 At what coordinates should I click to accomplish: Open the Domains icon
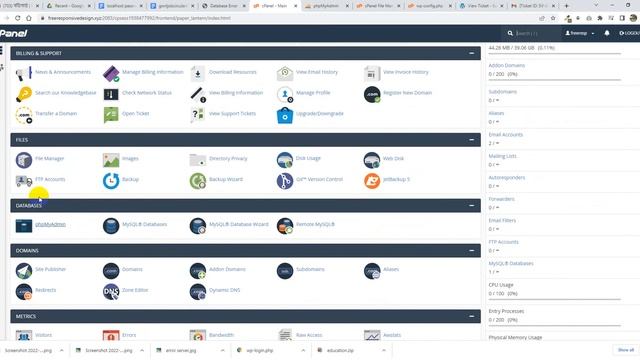pyautogui.click(x=111, y=271)
